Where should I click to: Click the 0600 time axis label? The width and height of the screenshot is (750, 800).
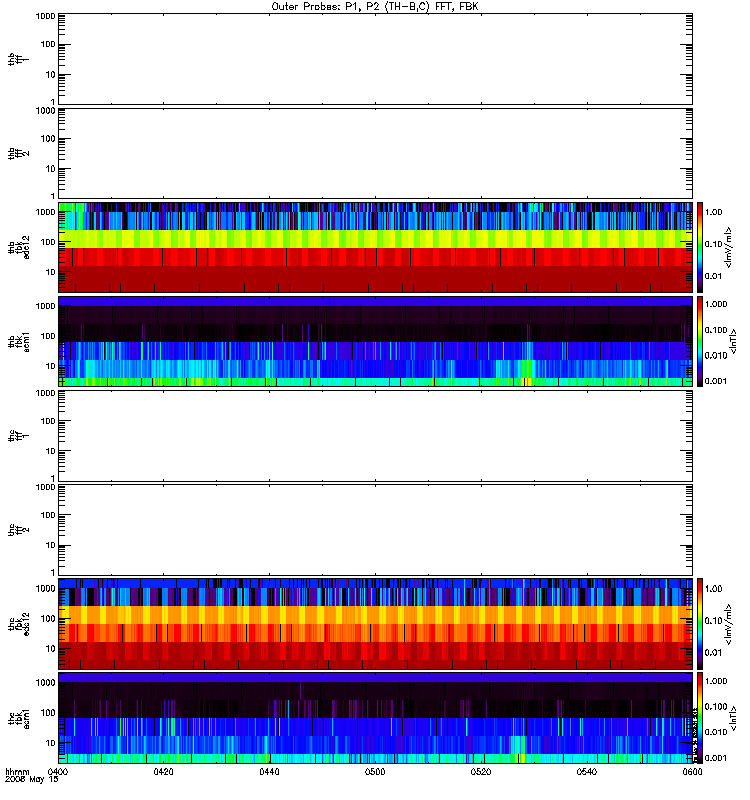[x=692, y=771]
